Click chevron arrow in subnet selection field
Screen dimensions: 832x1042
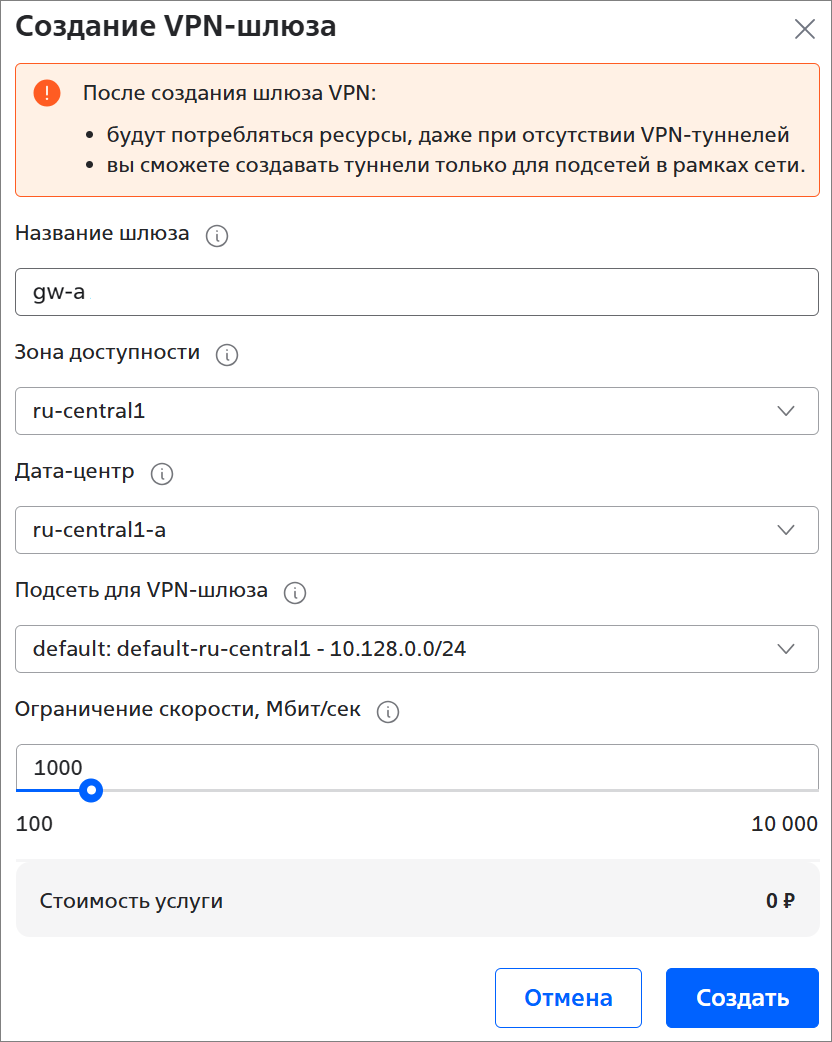click(x=786, y=649)
